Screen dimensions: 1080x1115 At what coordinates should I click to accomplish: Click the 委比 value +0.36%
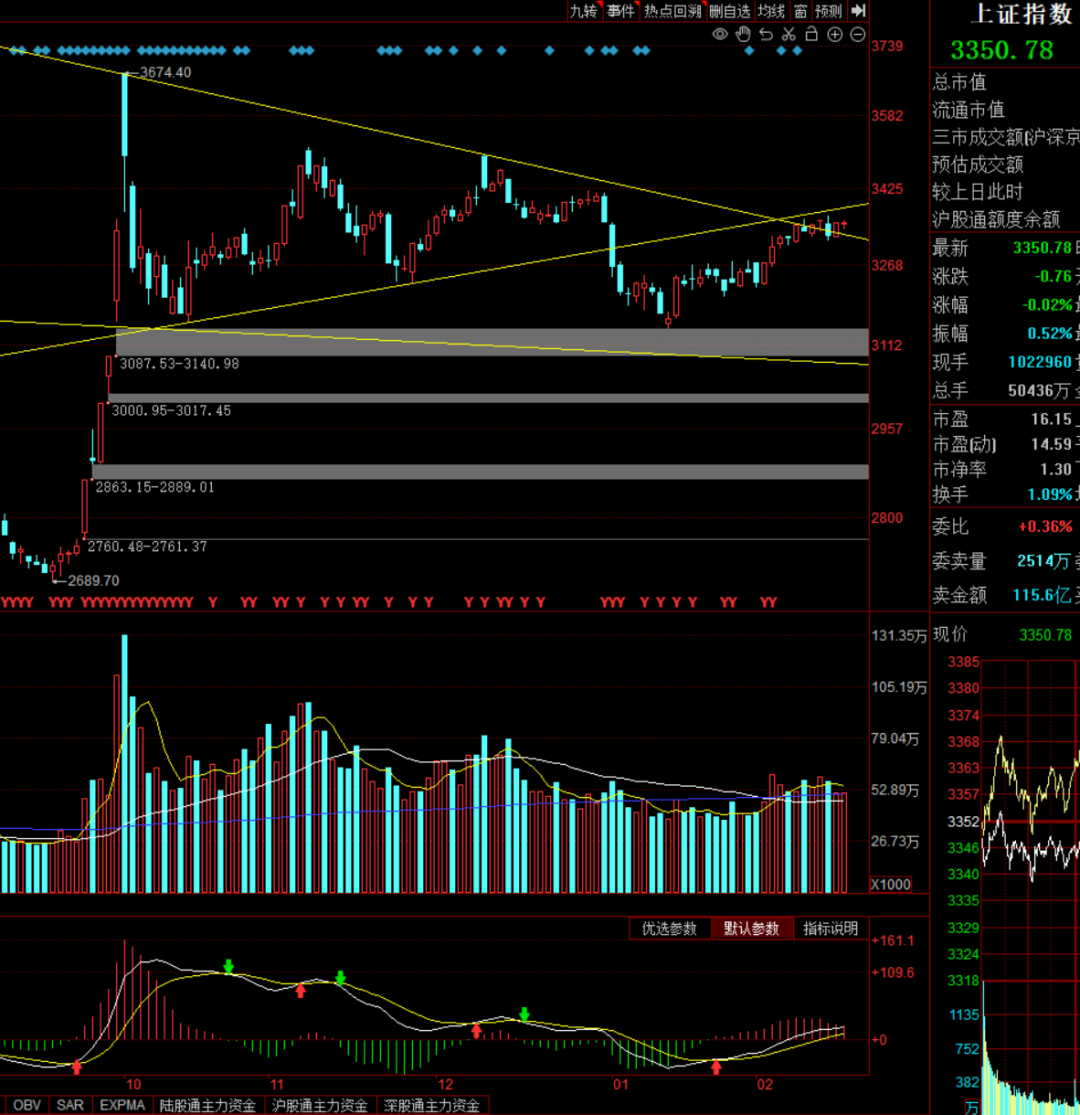pyautogui.click(x=1045, y=527)
